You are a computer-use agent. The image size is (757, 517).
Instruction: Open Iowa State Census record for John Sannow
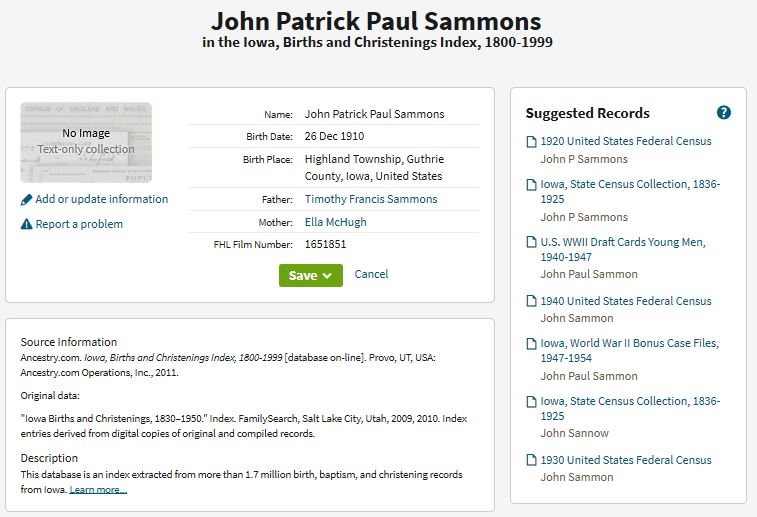(x=630, y=408)
